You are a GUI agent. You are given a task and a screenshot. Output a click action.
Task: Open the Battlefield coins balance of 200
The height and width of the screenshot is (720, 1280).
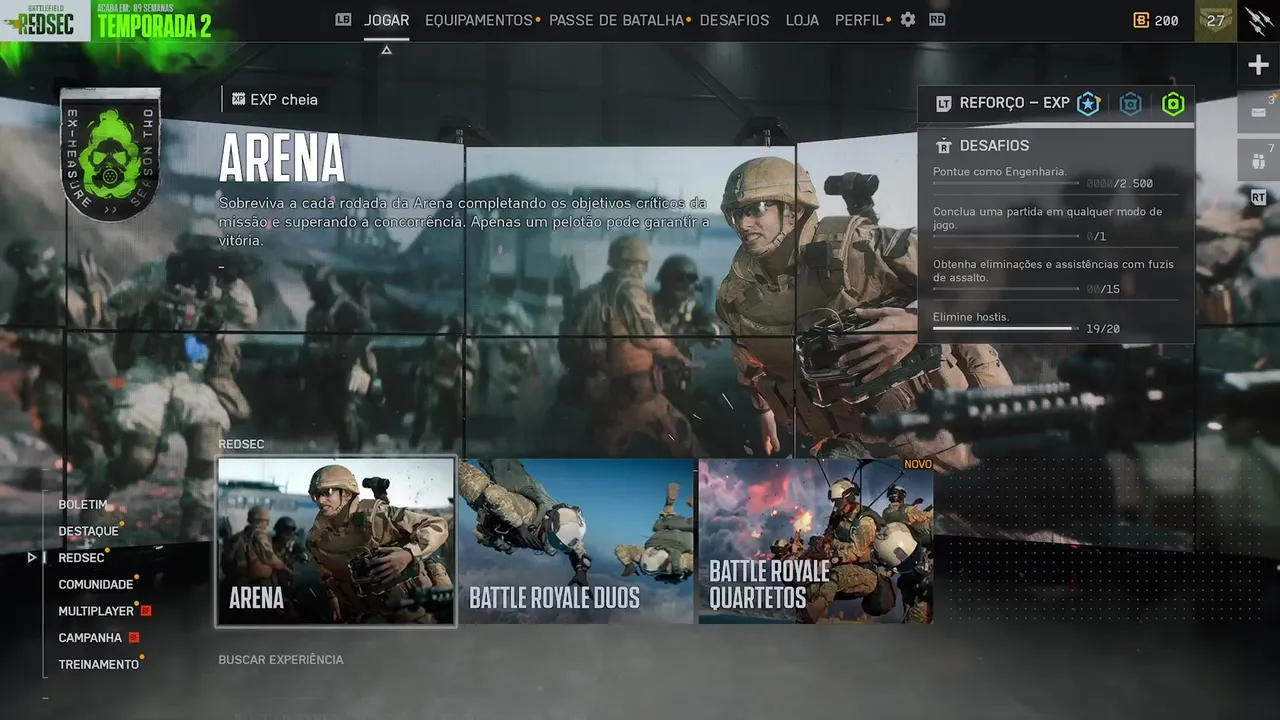(1156, 20)
